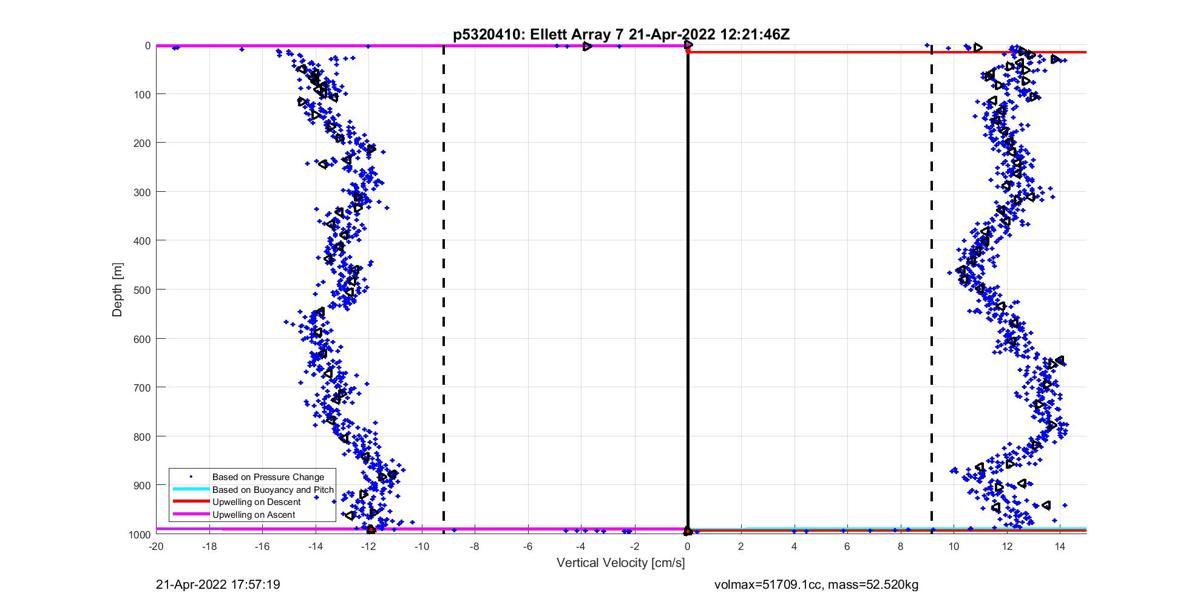
Task: Click depth axis tick label '500'
Action: tap(141, 290)
